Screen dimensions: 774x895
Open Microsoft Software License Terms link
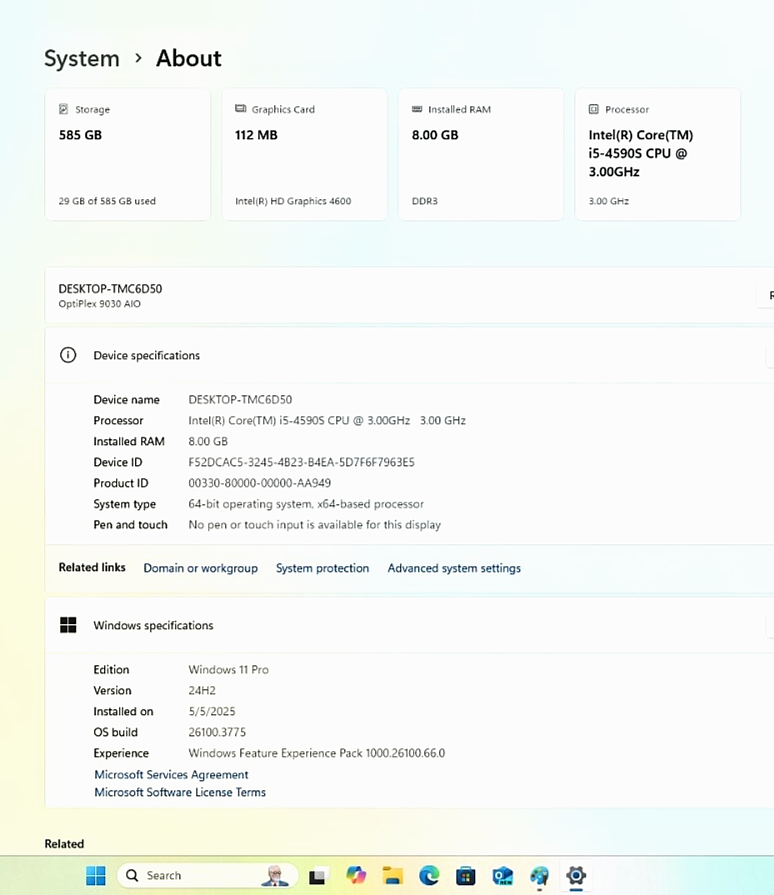point(180,792)
